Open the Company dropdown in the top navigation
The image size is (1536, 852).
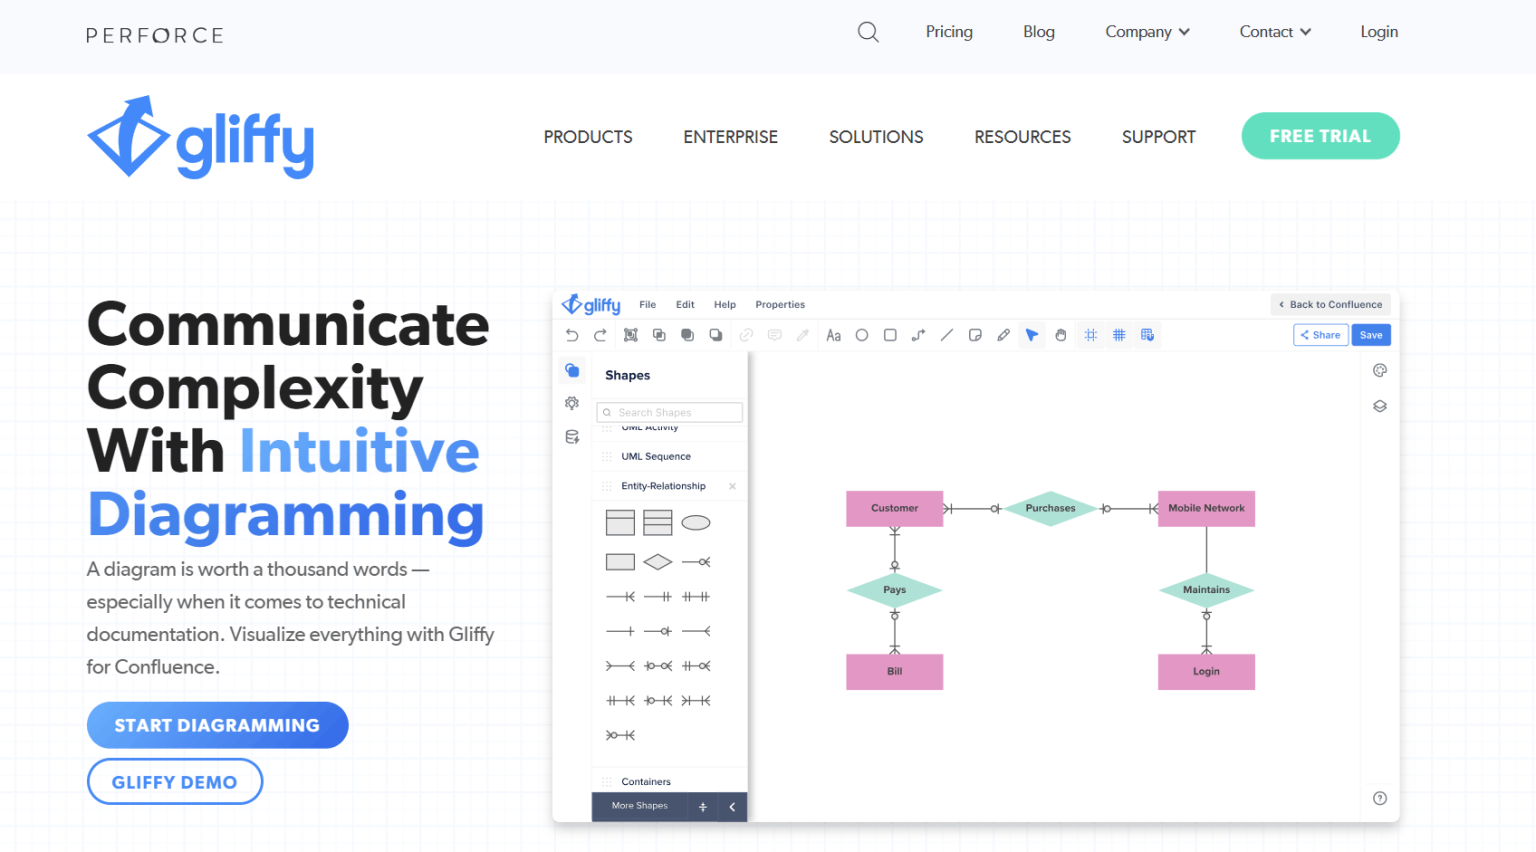[x=1146, y=31]
